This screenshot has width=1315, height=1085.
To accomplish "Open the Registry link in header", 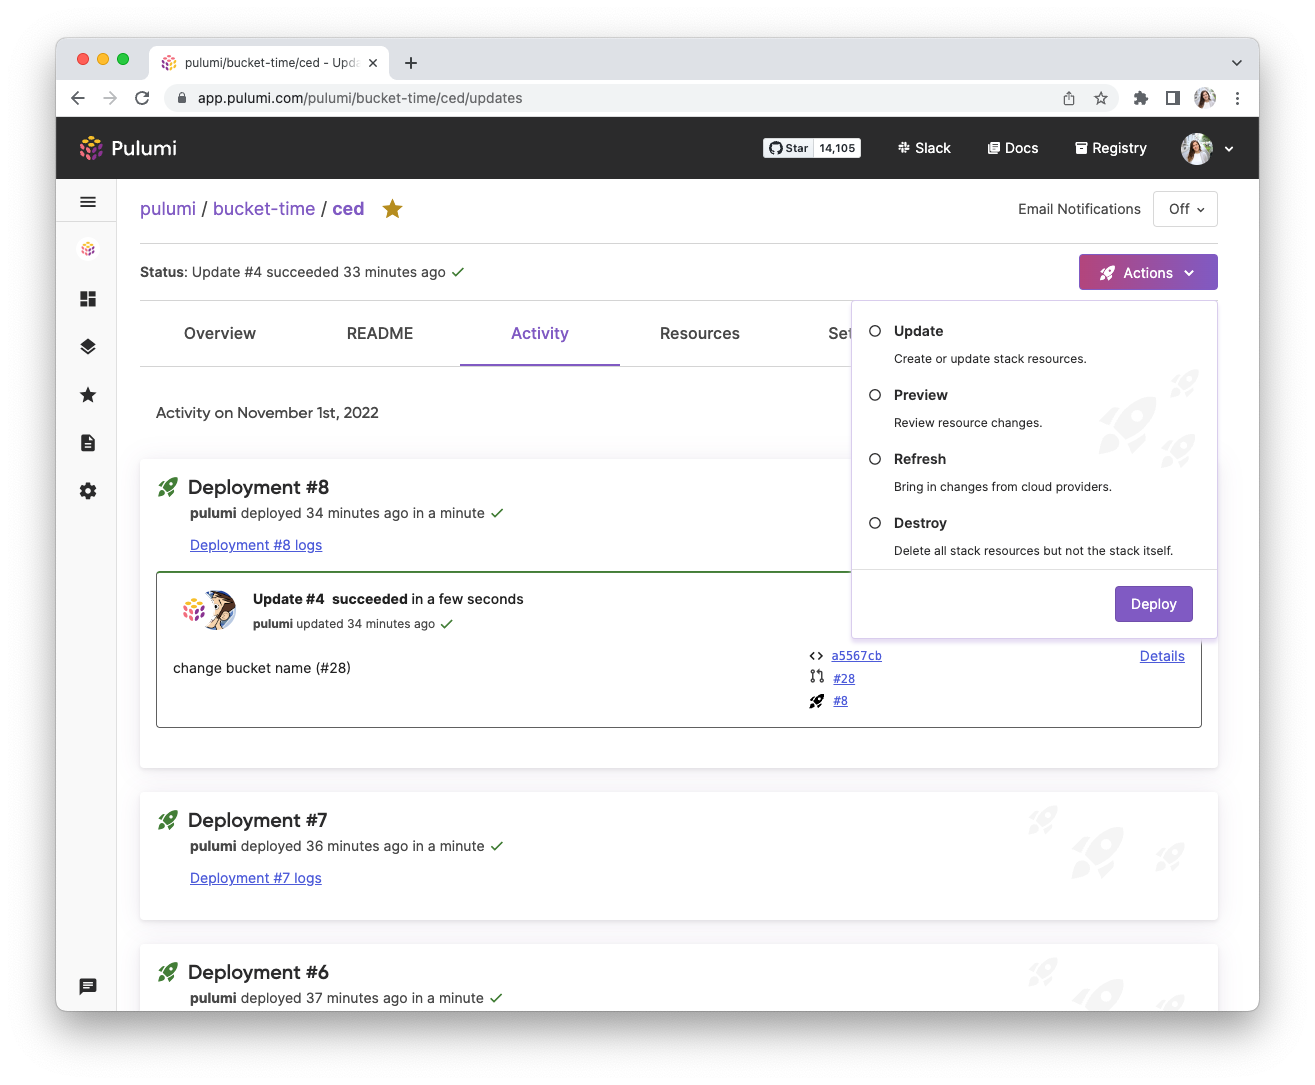I will point(1111,148).
